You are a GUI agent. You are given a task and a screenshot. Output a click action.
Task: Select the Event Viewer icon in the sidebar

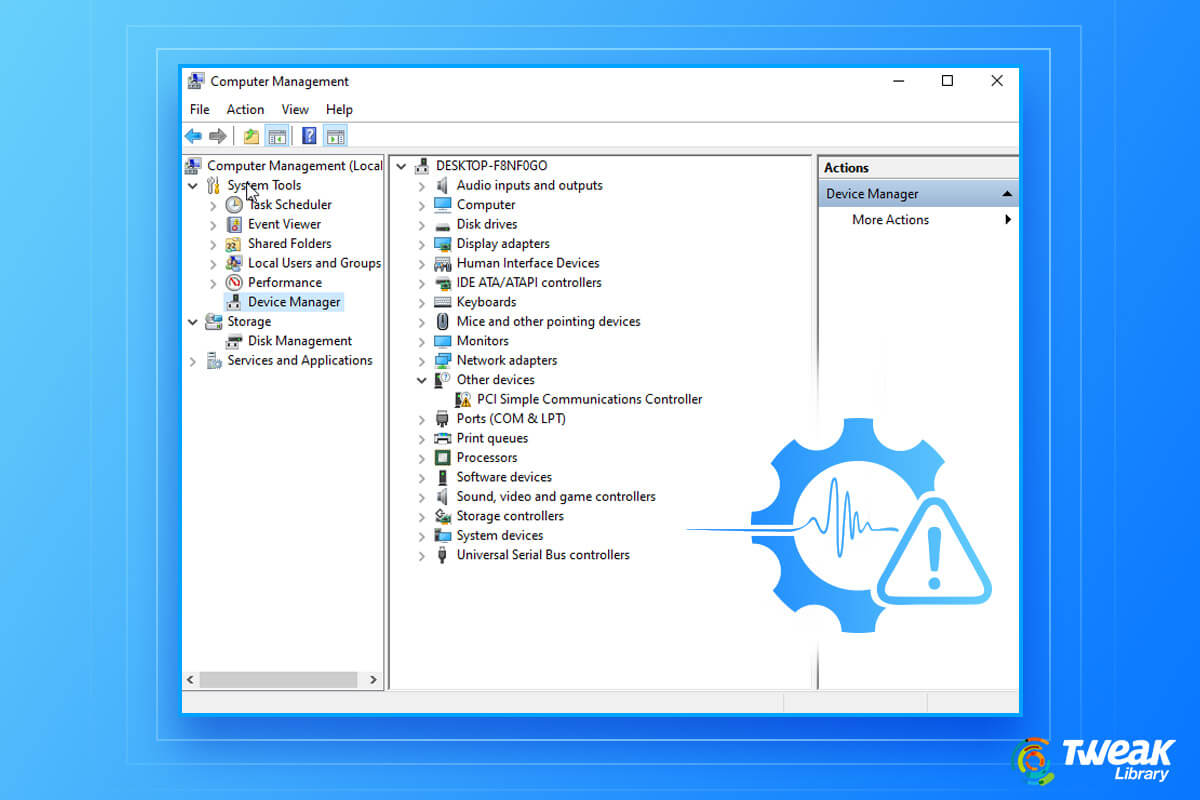[232, 224]
